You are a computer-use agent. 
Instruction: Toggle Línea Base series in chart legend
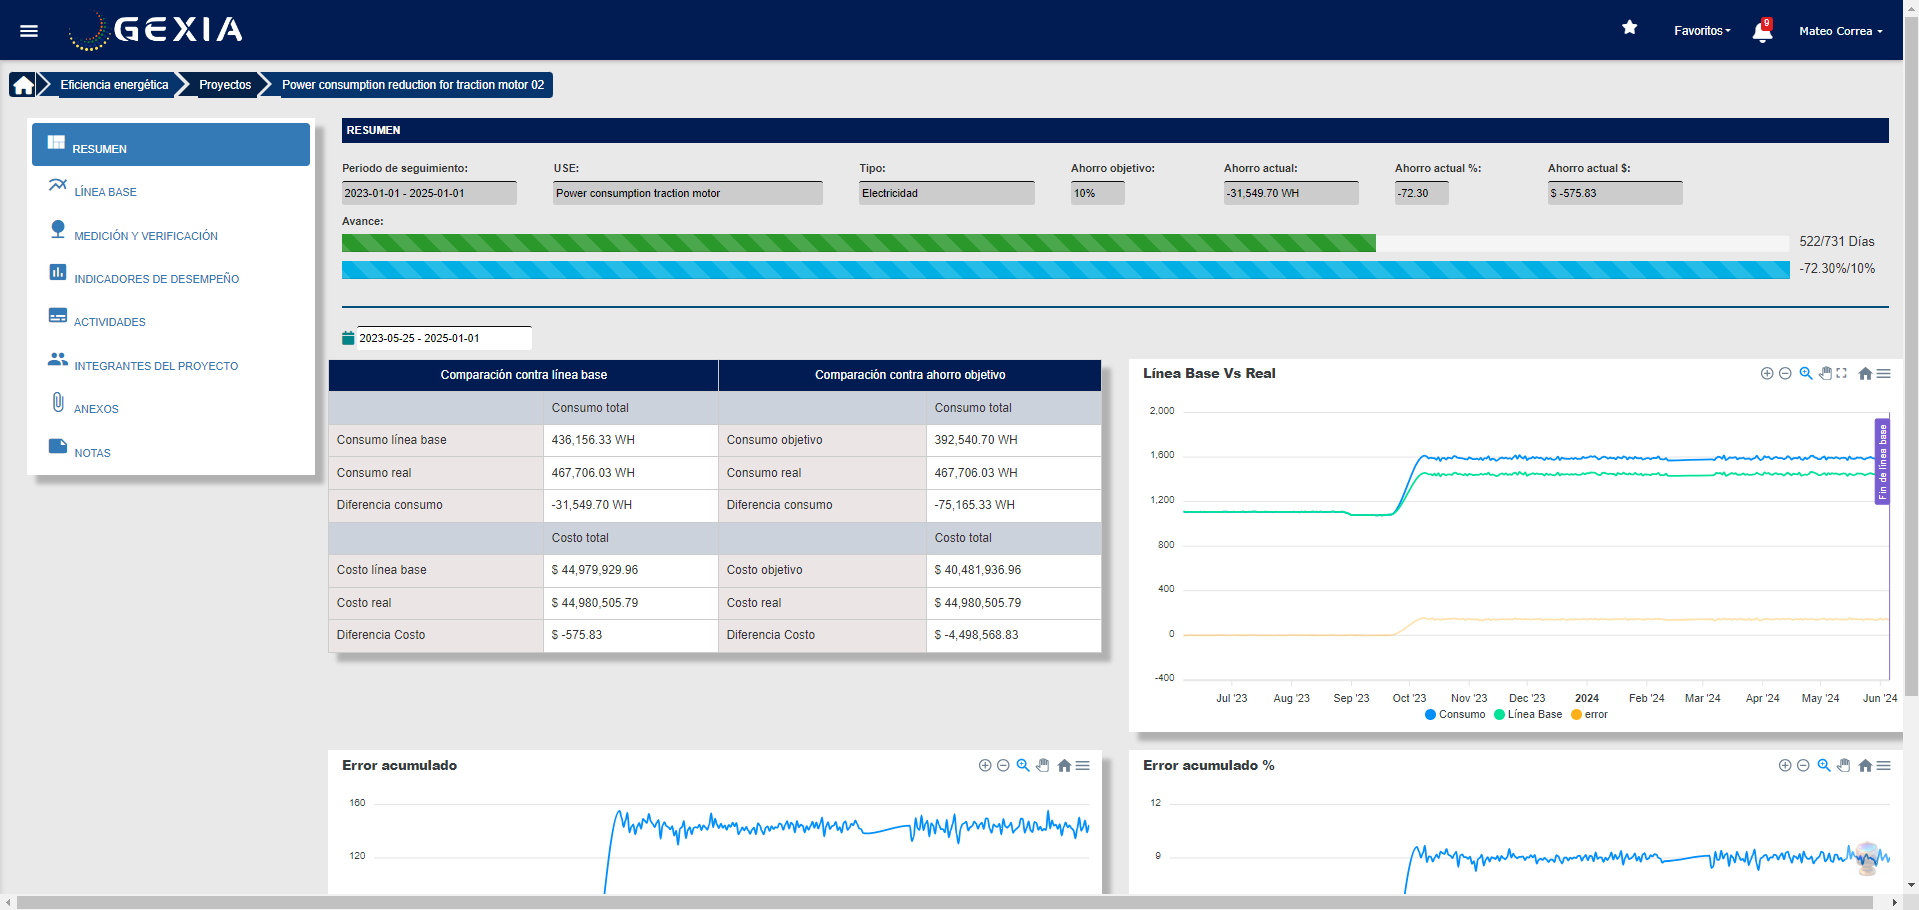pyautogui.click(x=1528, y=714)
